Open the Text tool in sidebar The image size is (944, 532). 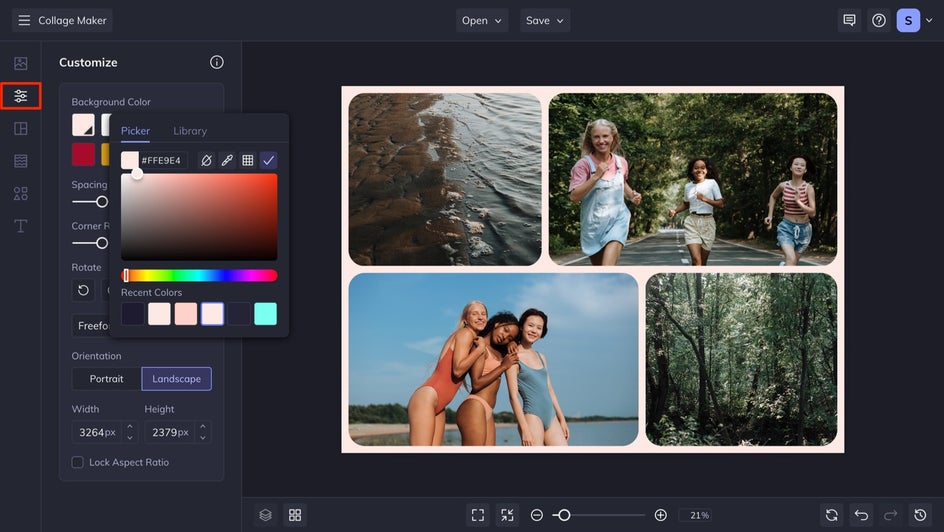click(20, 225)
